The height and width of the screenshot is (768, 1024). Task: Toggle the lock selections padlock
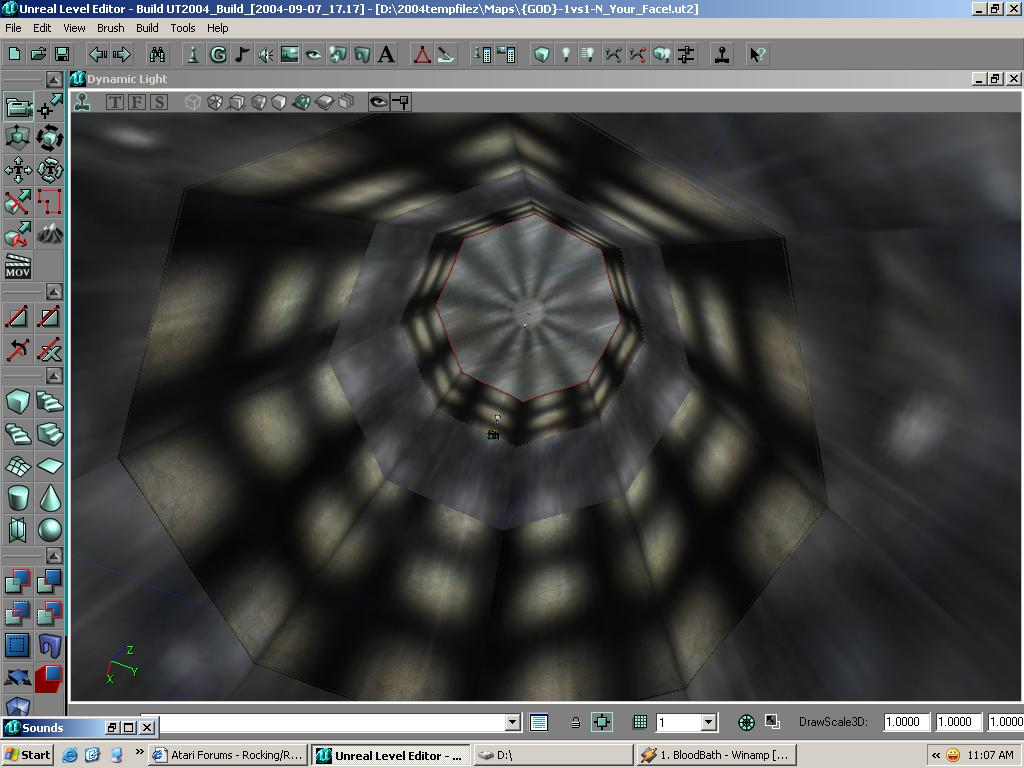pyautogui.click(x=575, y=721)
